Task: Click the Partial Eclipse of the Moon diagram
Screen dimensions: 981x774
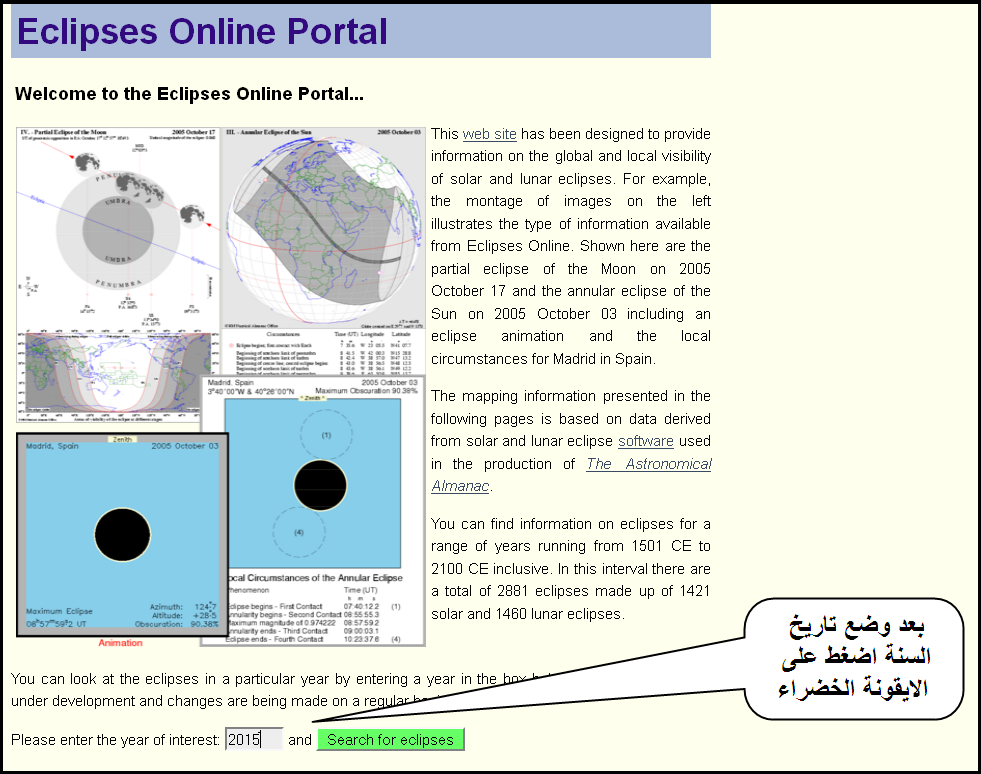Action: point(118,228)
